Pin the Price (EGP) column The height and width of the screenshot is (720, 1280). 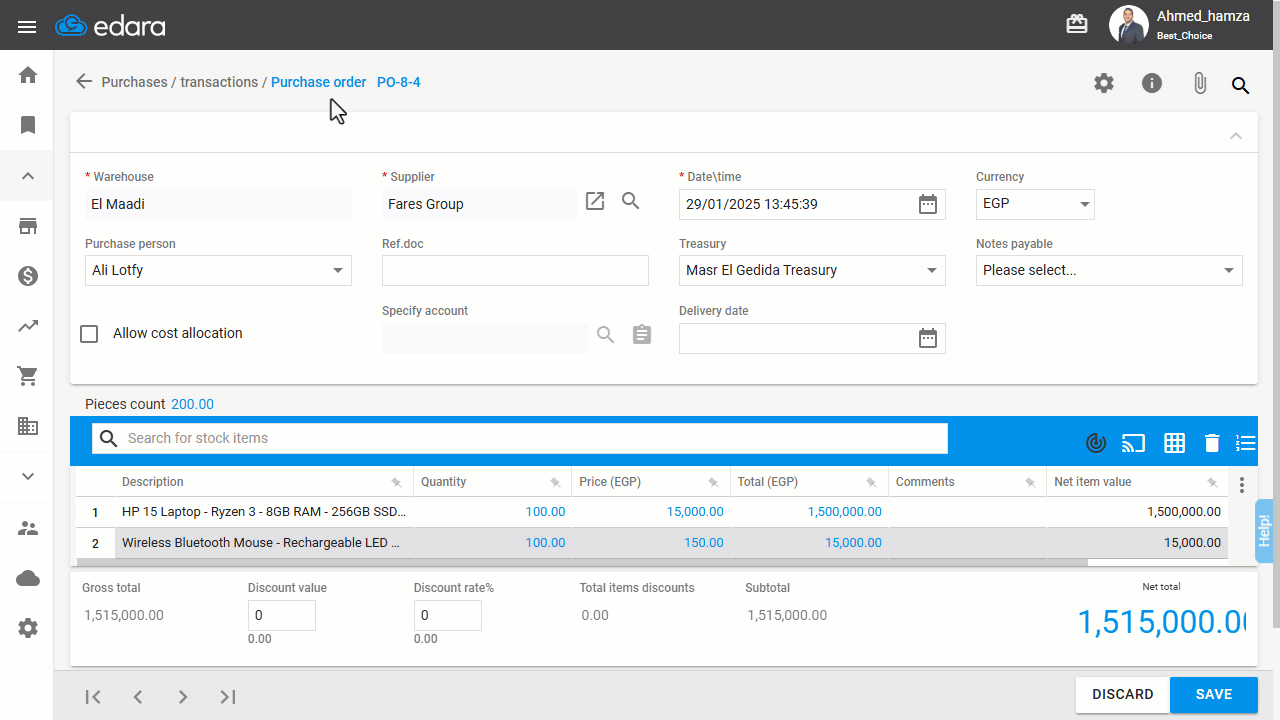pyautogui.click(x=713, y=482)
